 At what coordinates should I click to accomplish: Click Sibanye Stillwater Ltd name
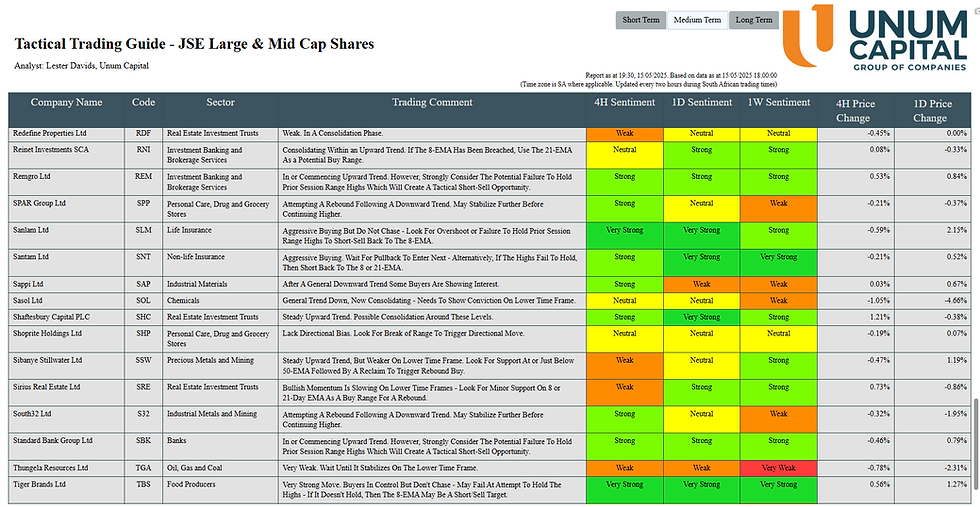(x=48, y=361)
